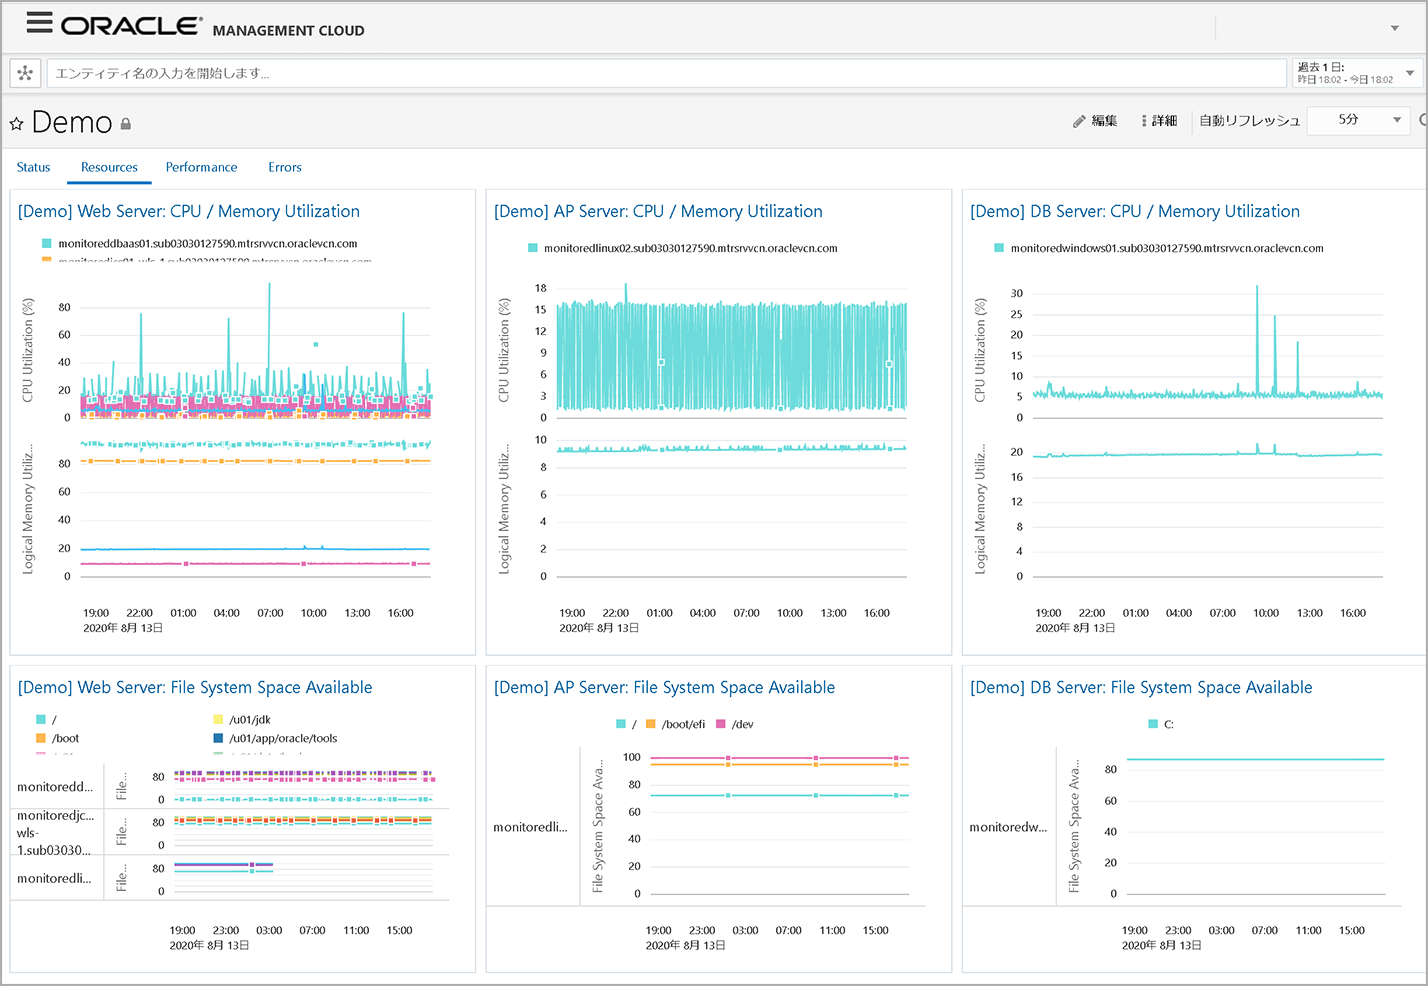Open the user menu arrow at top right
1428x986 pixels.
tap(1395, 28)
